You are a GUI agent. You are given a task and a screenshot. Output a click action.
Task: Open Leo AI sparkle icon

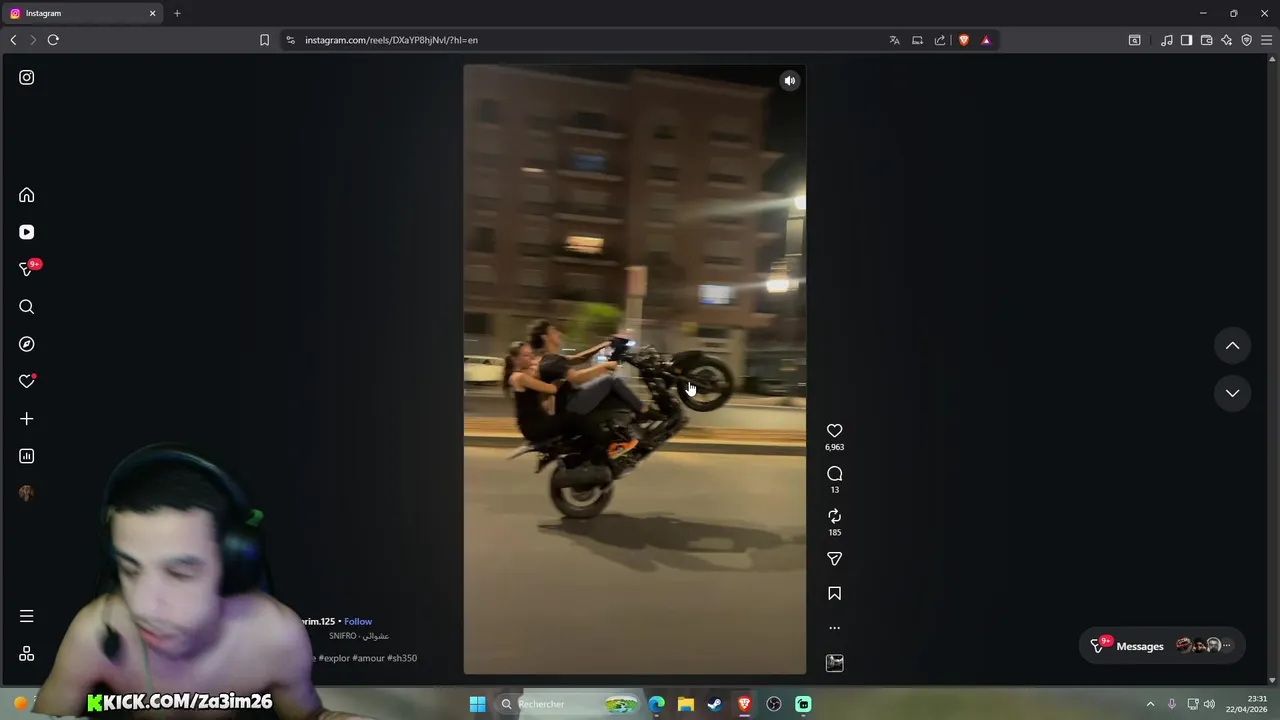[x=1226, y=40]
